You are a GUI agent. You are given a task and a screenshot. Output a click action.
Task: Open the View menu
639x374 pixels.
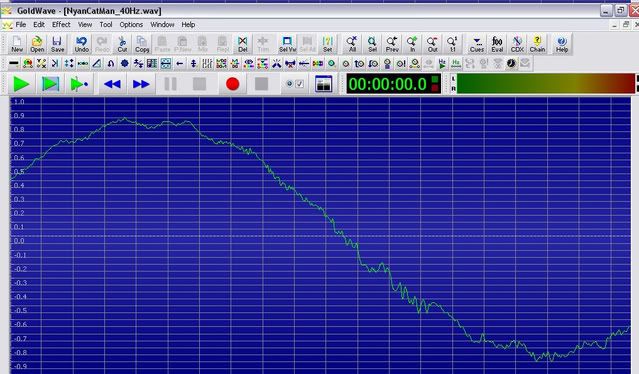(85, 25)
